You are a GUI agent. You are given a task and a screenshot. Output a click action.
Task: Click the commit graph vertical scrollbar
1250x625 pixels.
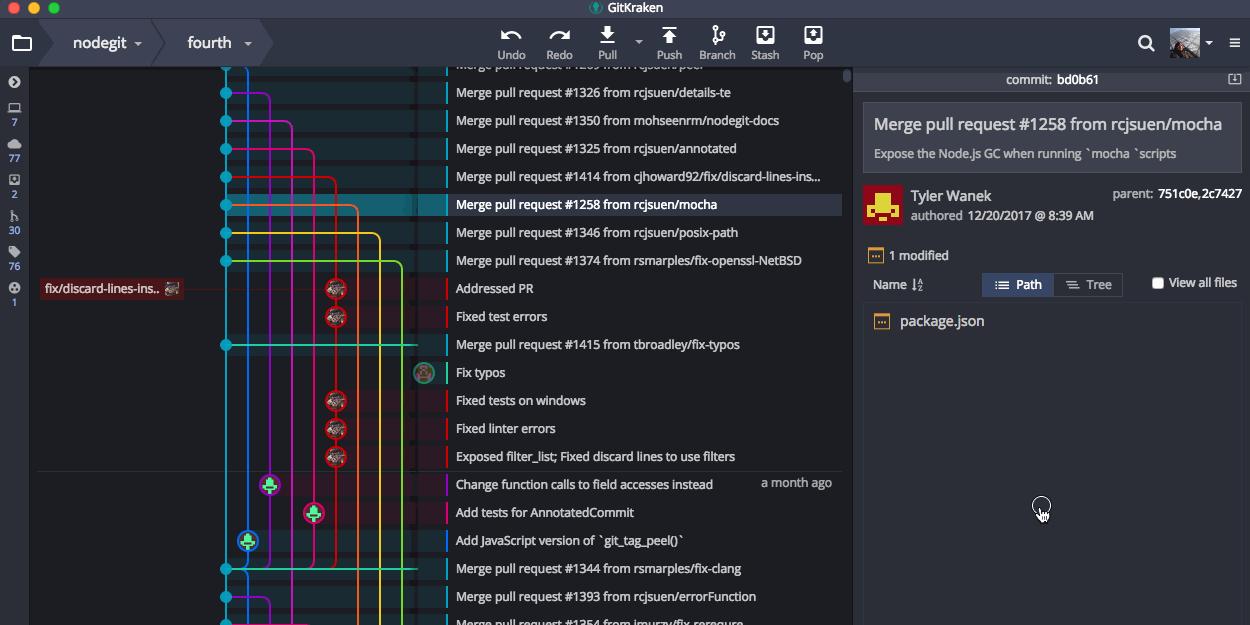847,76
